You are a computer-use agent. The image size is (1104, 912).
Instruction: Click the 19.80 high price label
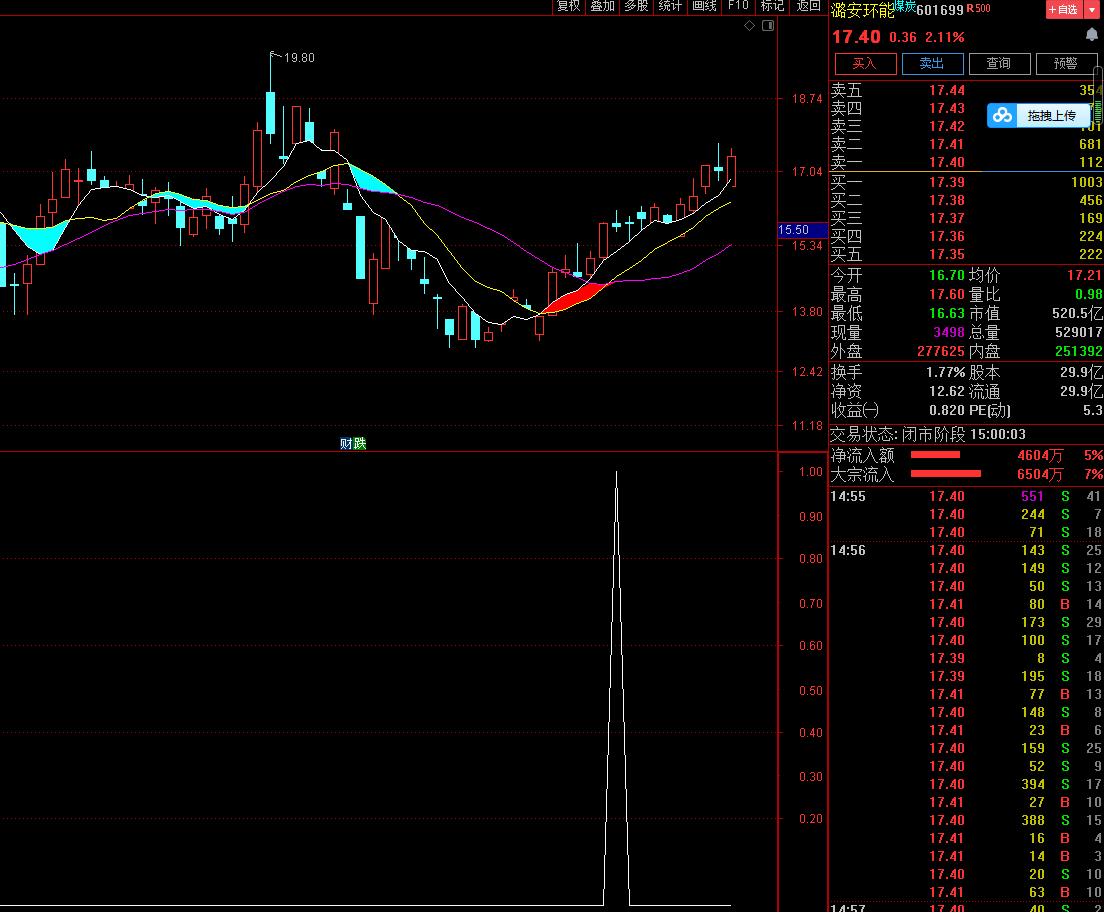click(299, 58)
